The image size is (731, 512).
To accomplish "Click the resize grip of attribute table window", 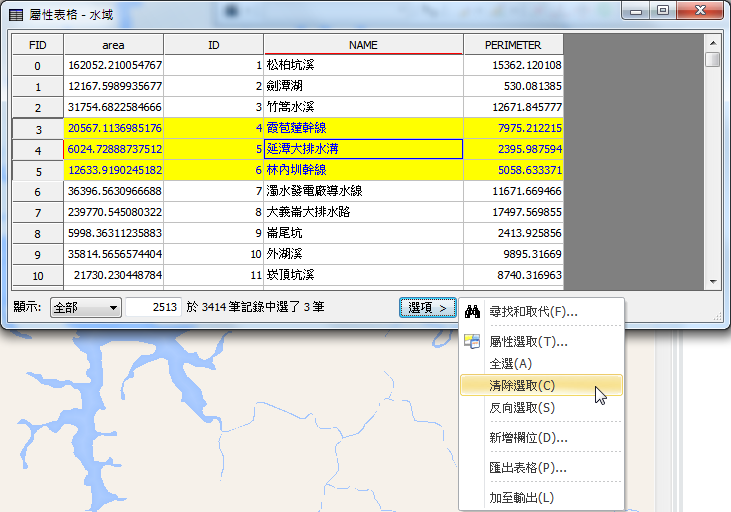I will coord(718,317).
